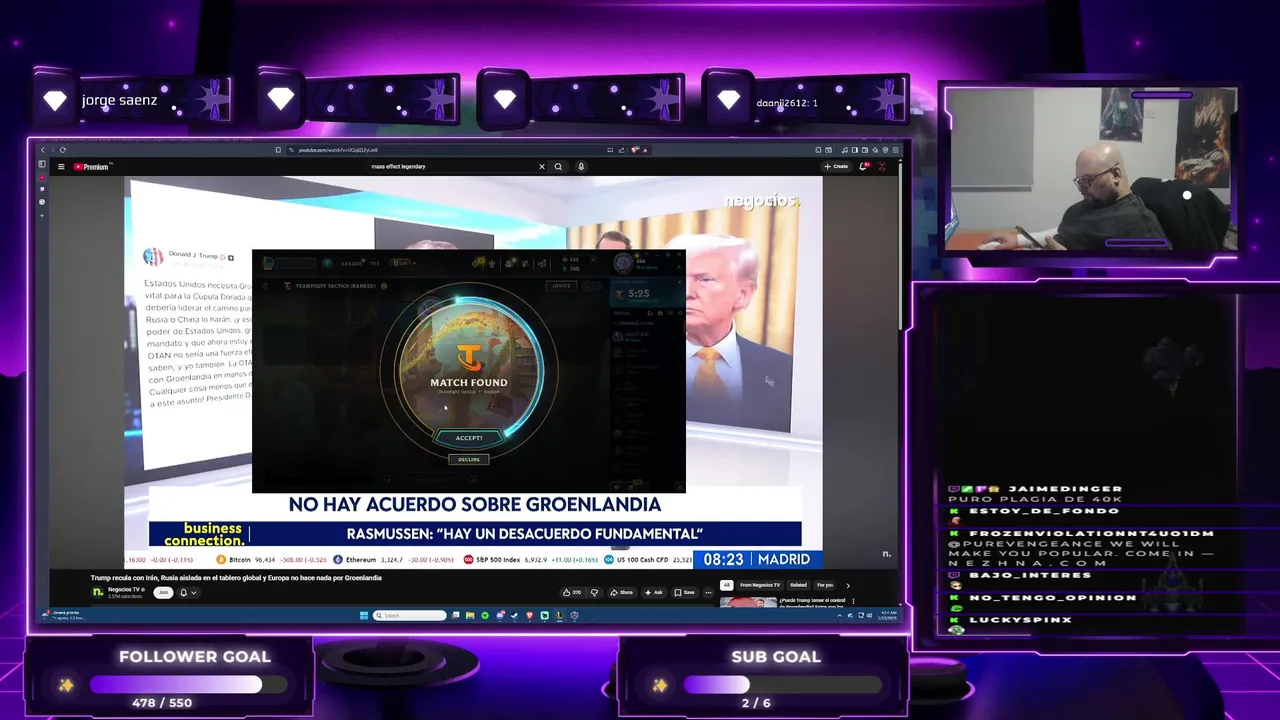The width and height of the screenshot is (1280, 720).
Task: Decline the found match
Action: 469,459
